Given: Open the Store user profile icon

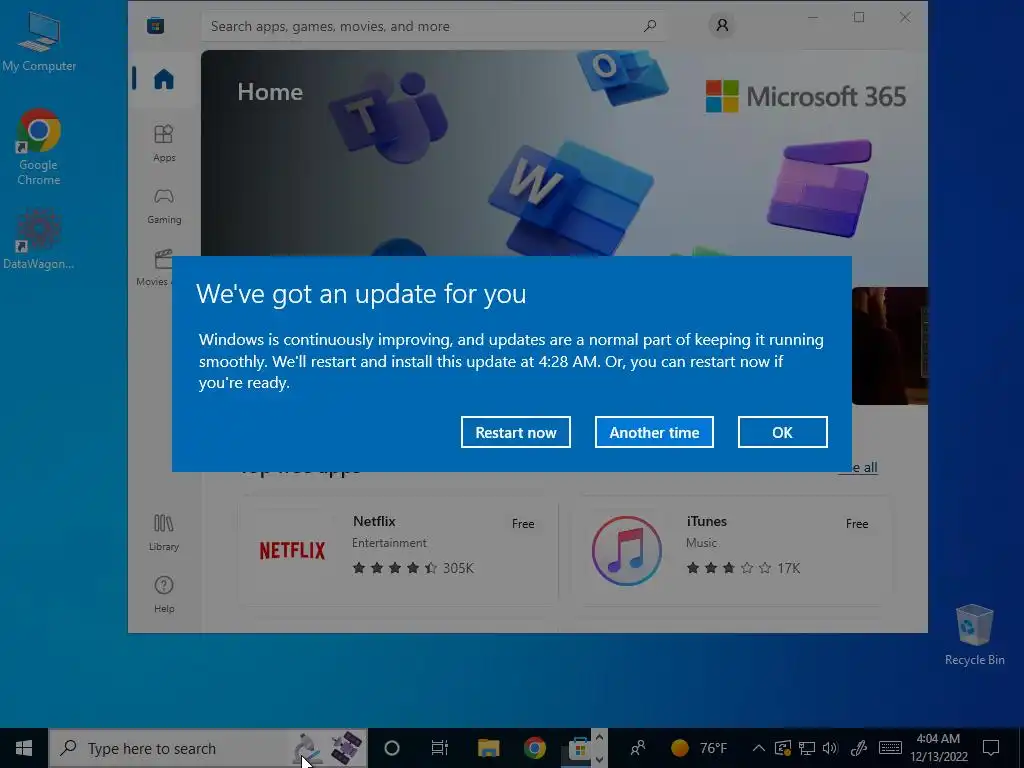Looking at the screenshot, I should 722,25.
